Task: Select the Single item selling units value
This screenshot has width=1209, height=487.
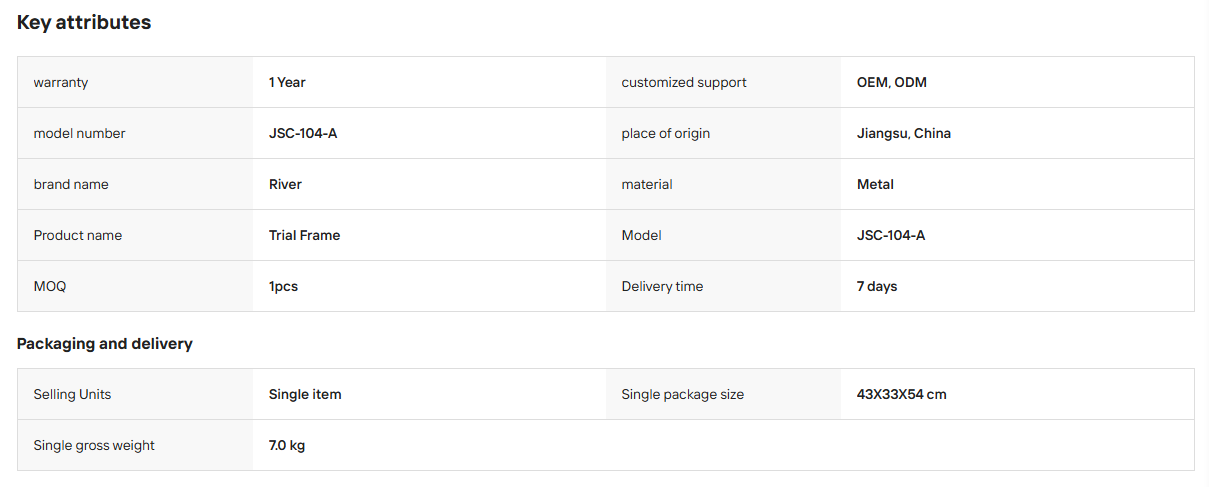Action: (305, 394)
